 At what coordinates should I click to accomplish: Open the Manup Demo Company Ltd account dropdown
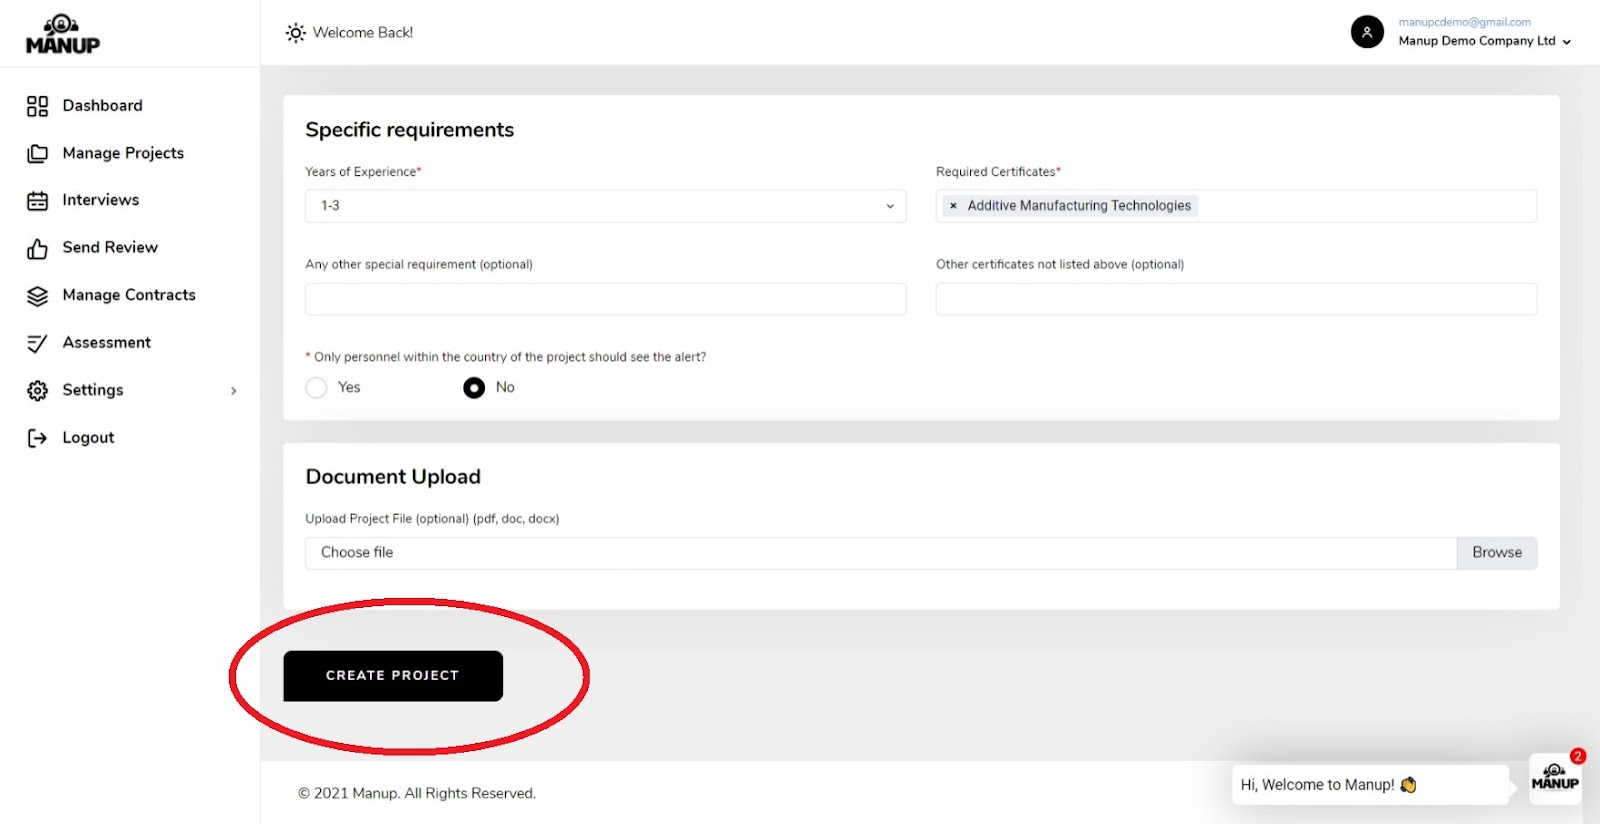(1485, 41)
